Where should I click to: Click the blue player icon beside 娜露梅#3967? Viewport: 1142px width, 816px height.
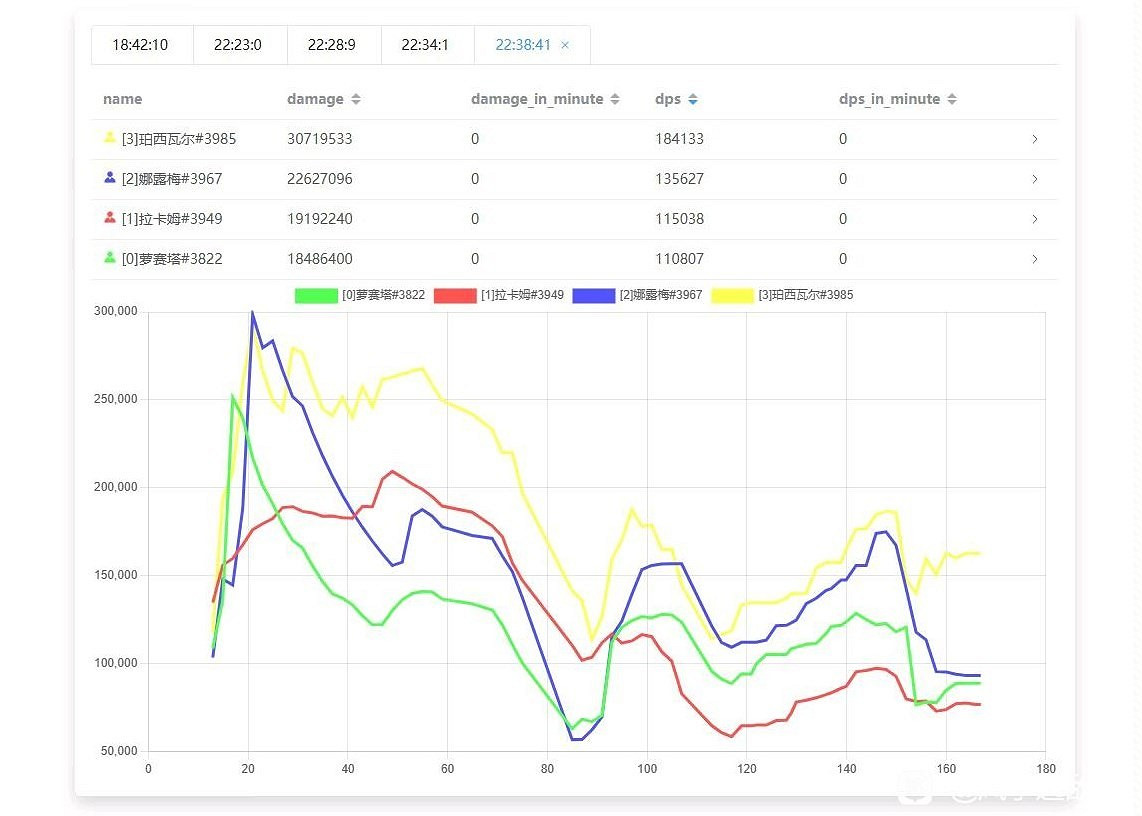tap(110, 178)
